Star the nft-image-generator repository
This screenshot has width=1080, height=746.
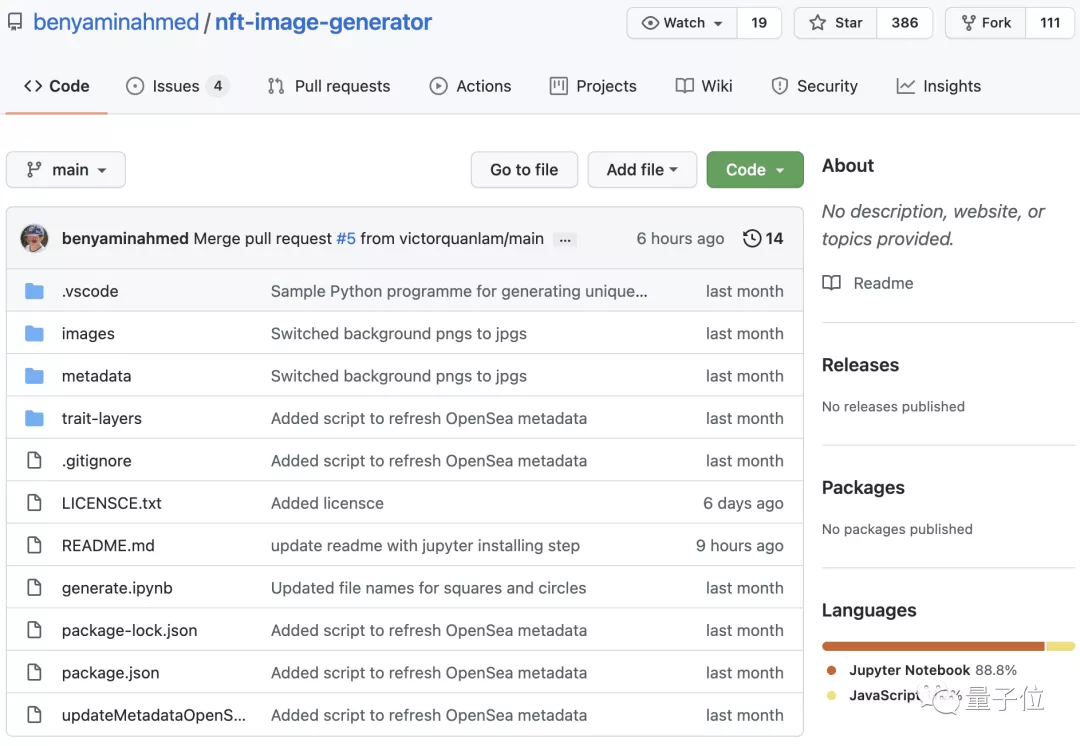point(836,23)
